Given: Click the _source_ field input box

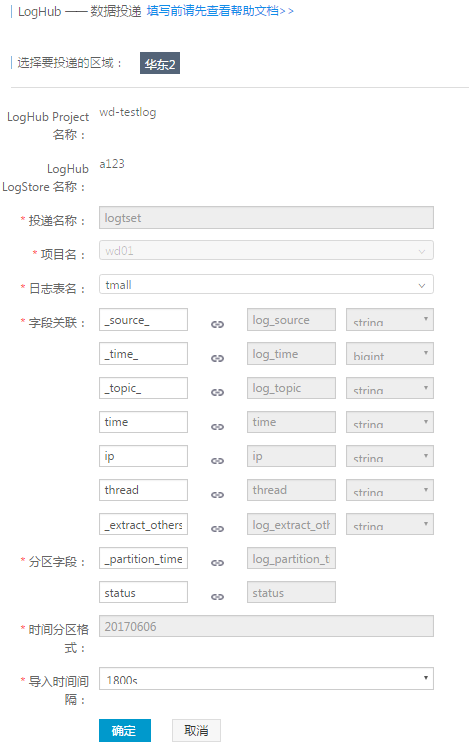Looking at the screenshot, I should pos(143,320).
